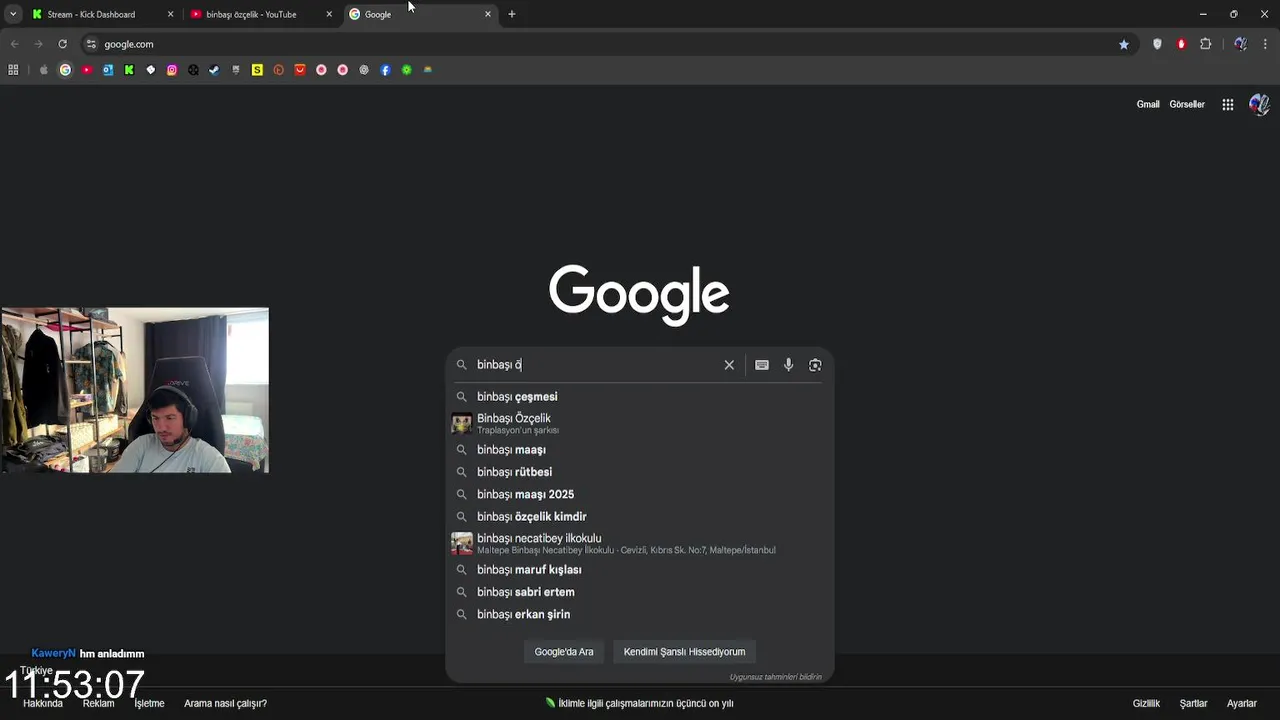Click the Binbaşı Özçelik suggestion thumbnail
This screenshot has width=1280, height=720.
[461, 424]
